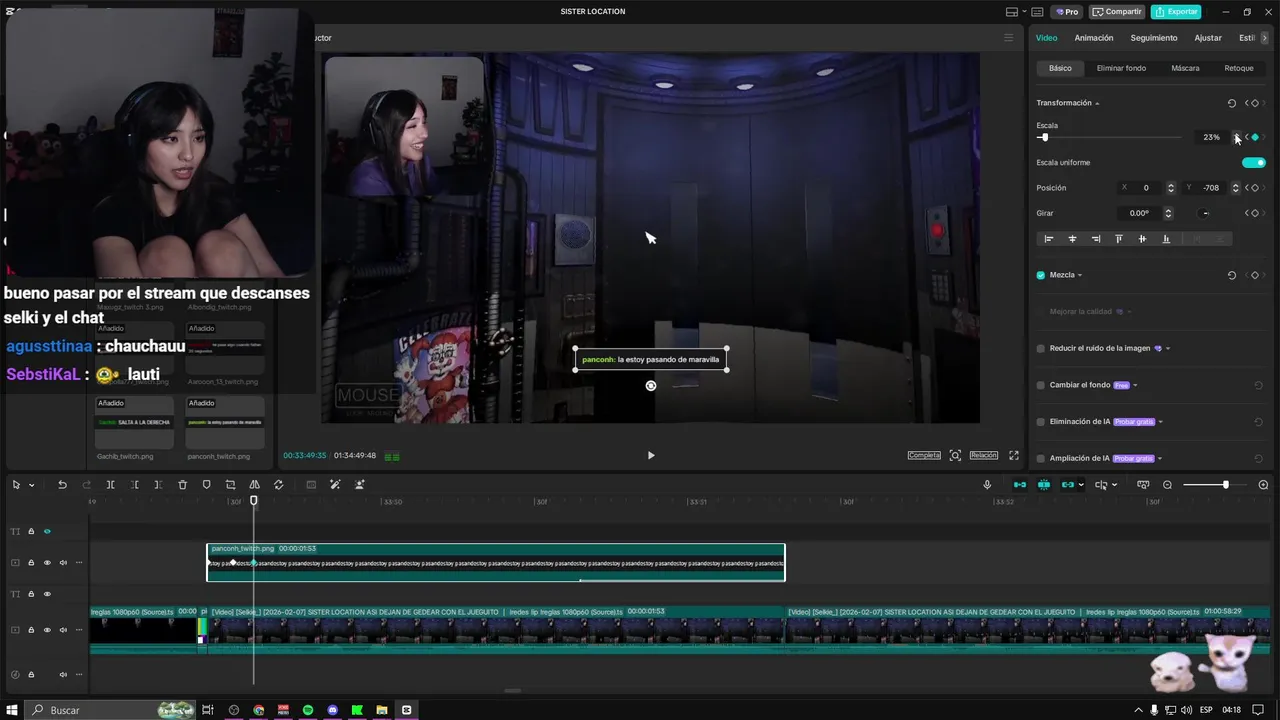Toggle the Escala uniforme switch
The width and height of the screenshot is (1280, 720).
(1254, 162)
